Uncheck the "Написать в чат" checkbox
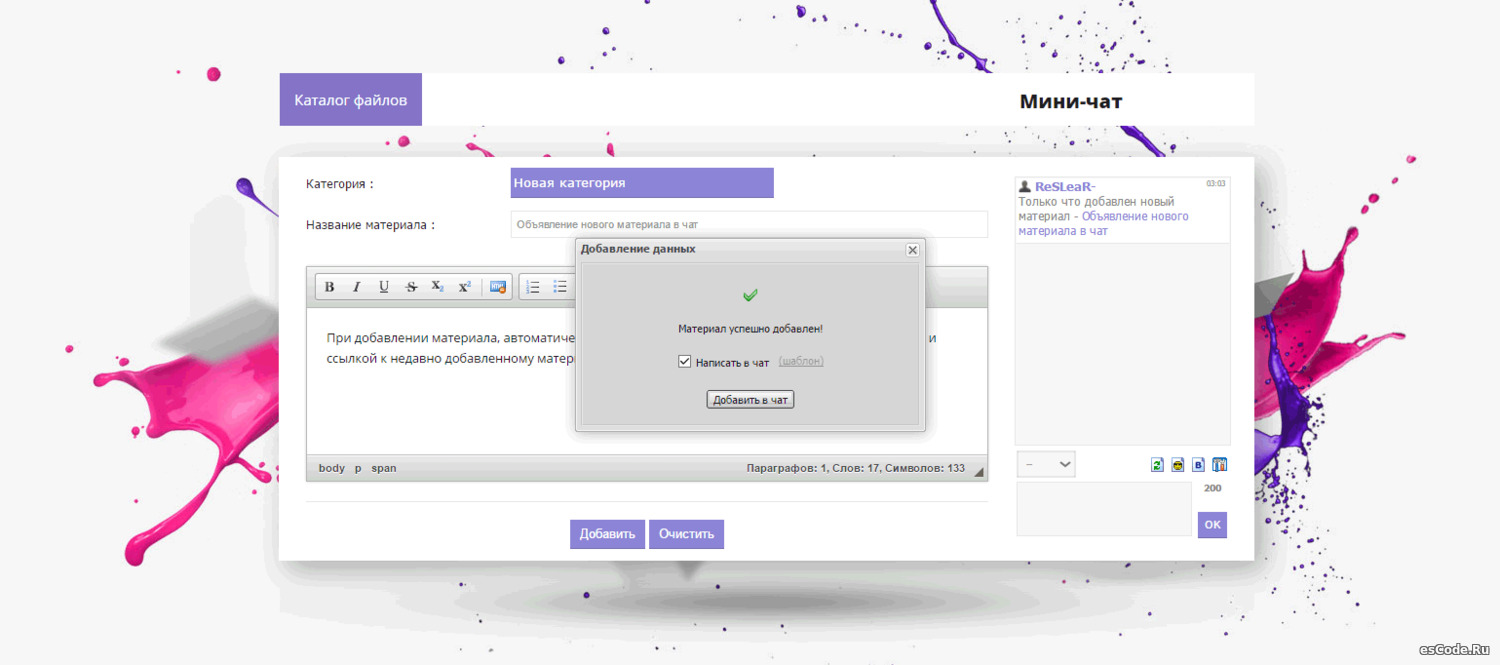The image size is (1500, 665). point(685,362)
